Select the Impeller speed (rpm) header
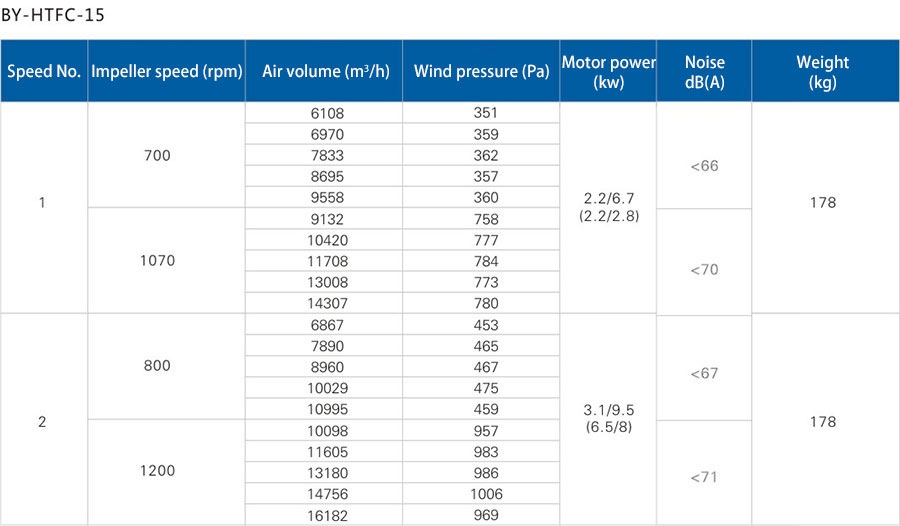 tap(166, 71)
